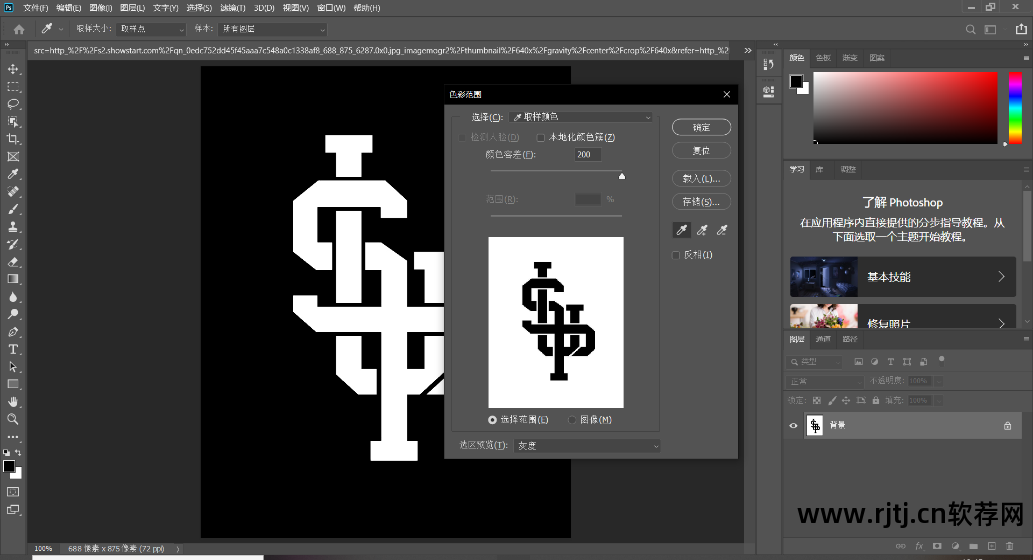Screen dimensions: 1033x560
Task: Select the 图像 radio button
Action: tap(572, 420)
